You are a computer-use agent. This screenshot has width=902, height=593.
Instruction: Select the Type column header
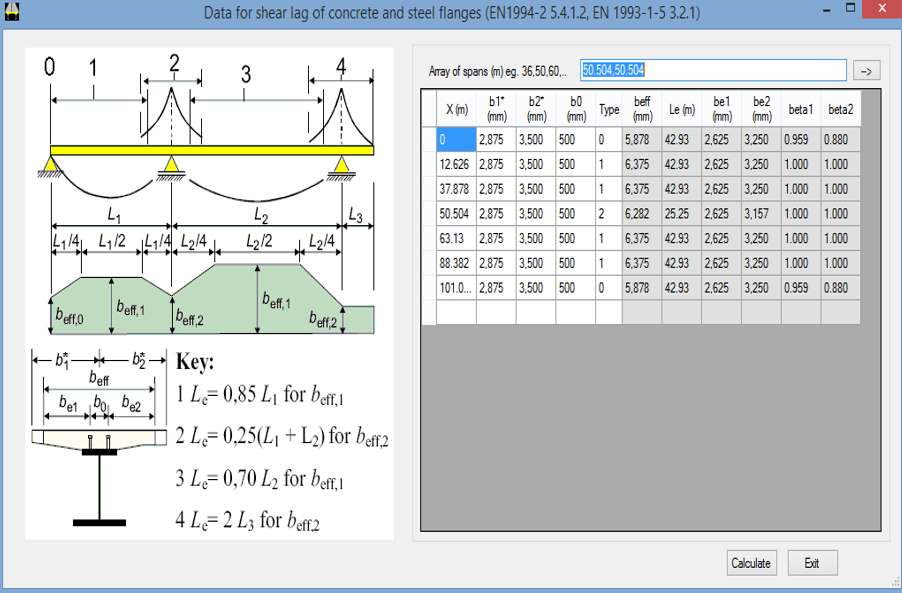608,110
